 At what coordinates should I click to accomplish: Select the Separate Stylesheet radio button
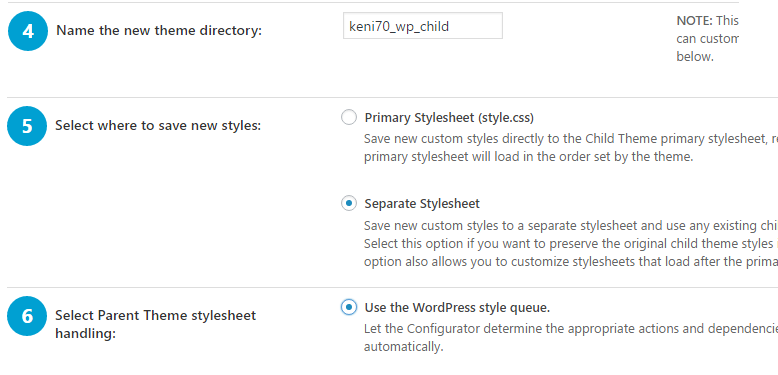(x=349, y=203)
